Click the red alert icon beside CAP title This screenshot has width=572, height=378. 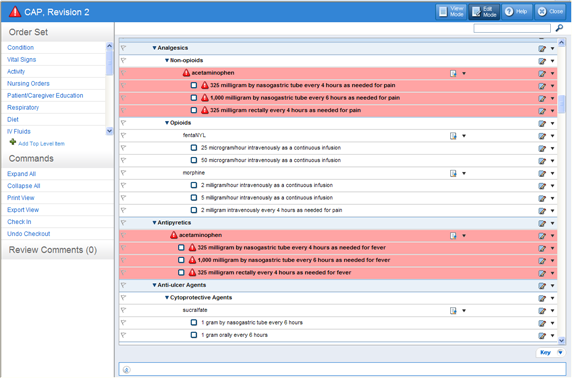click(15, 12)
